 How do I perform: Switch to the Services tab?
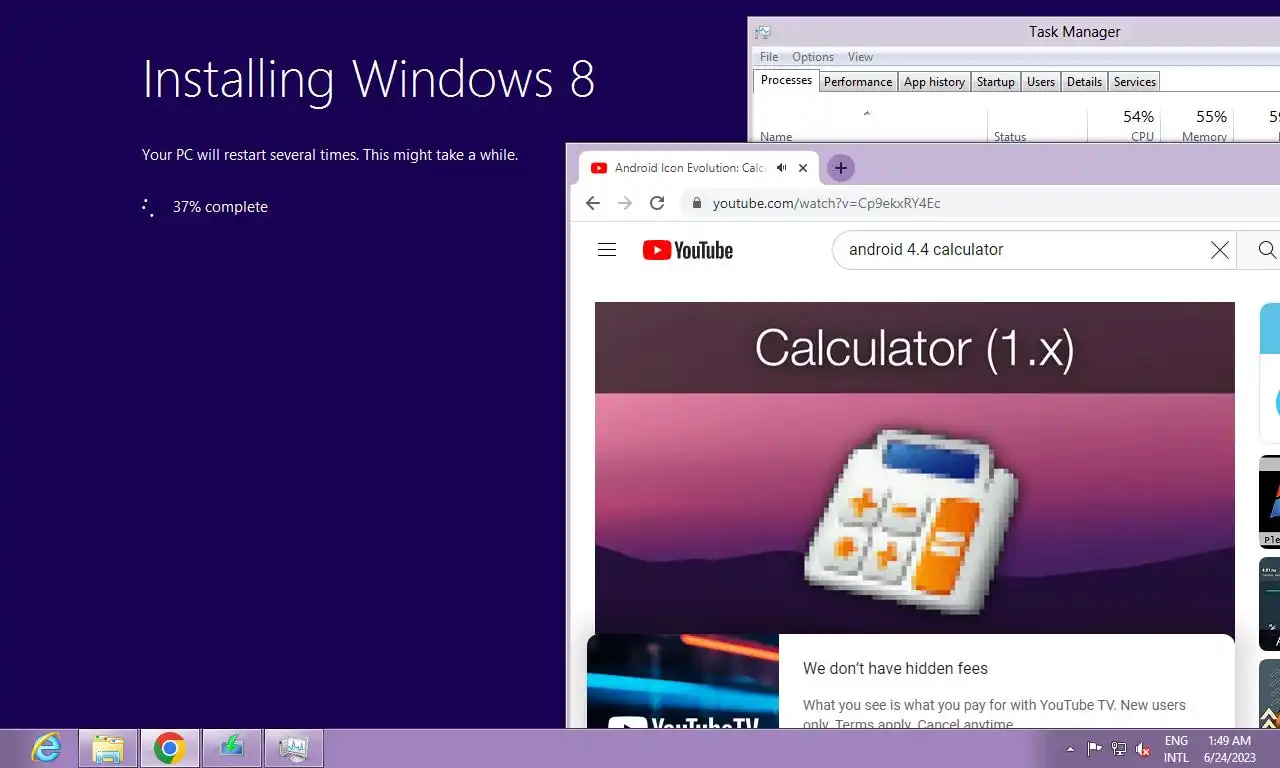pos(1135,82)
